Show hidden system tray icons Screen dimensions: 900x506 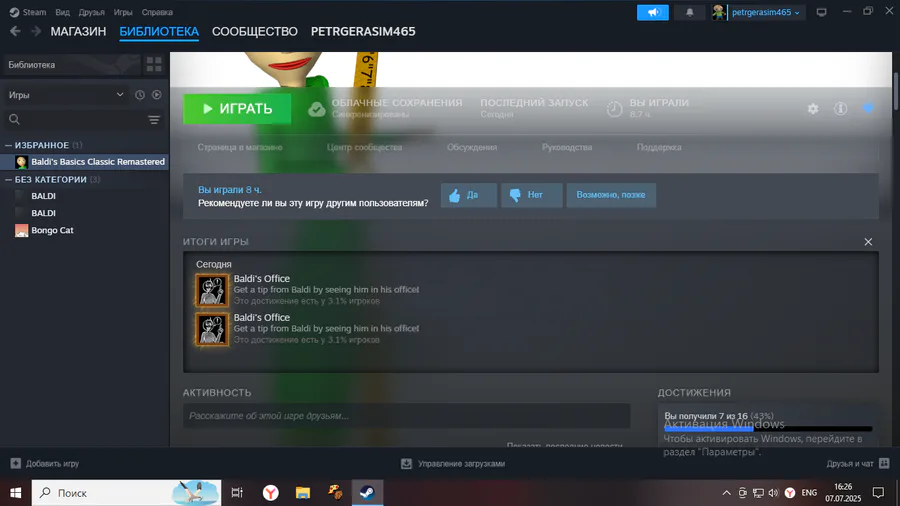pyautogui.click(x=727, y=493)
